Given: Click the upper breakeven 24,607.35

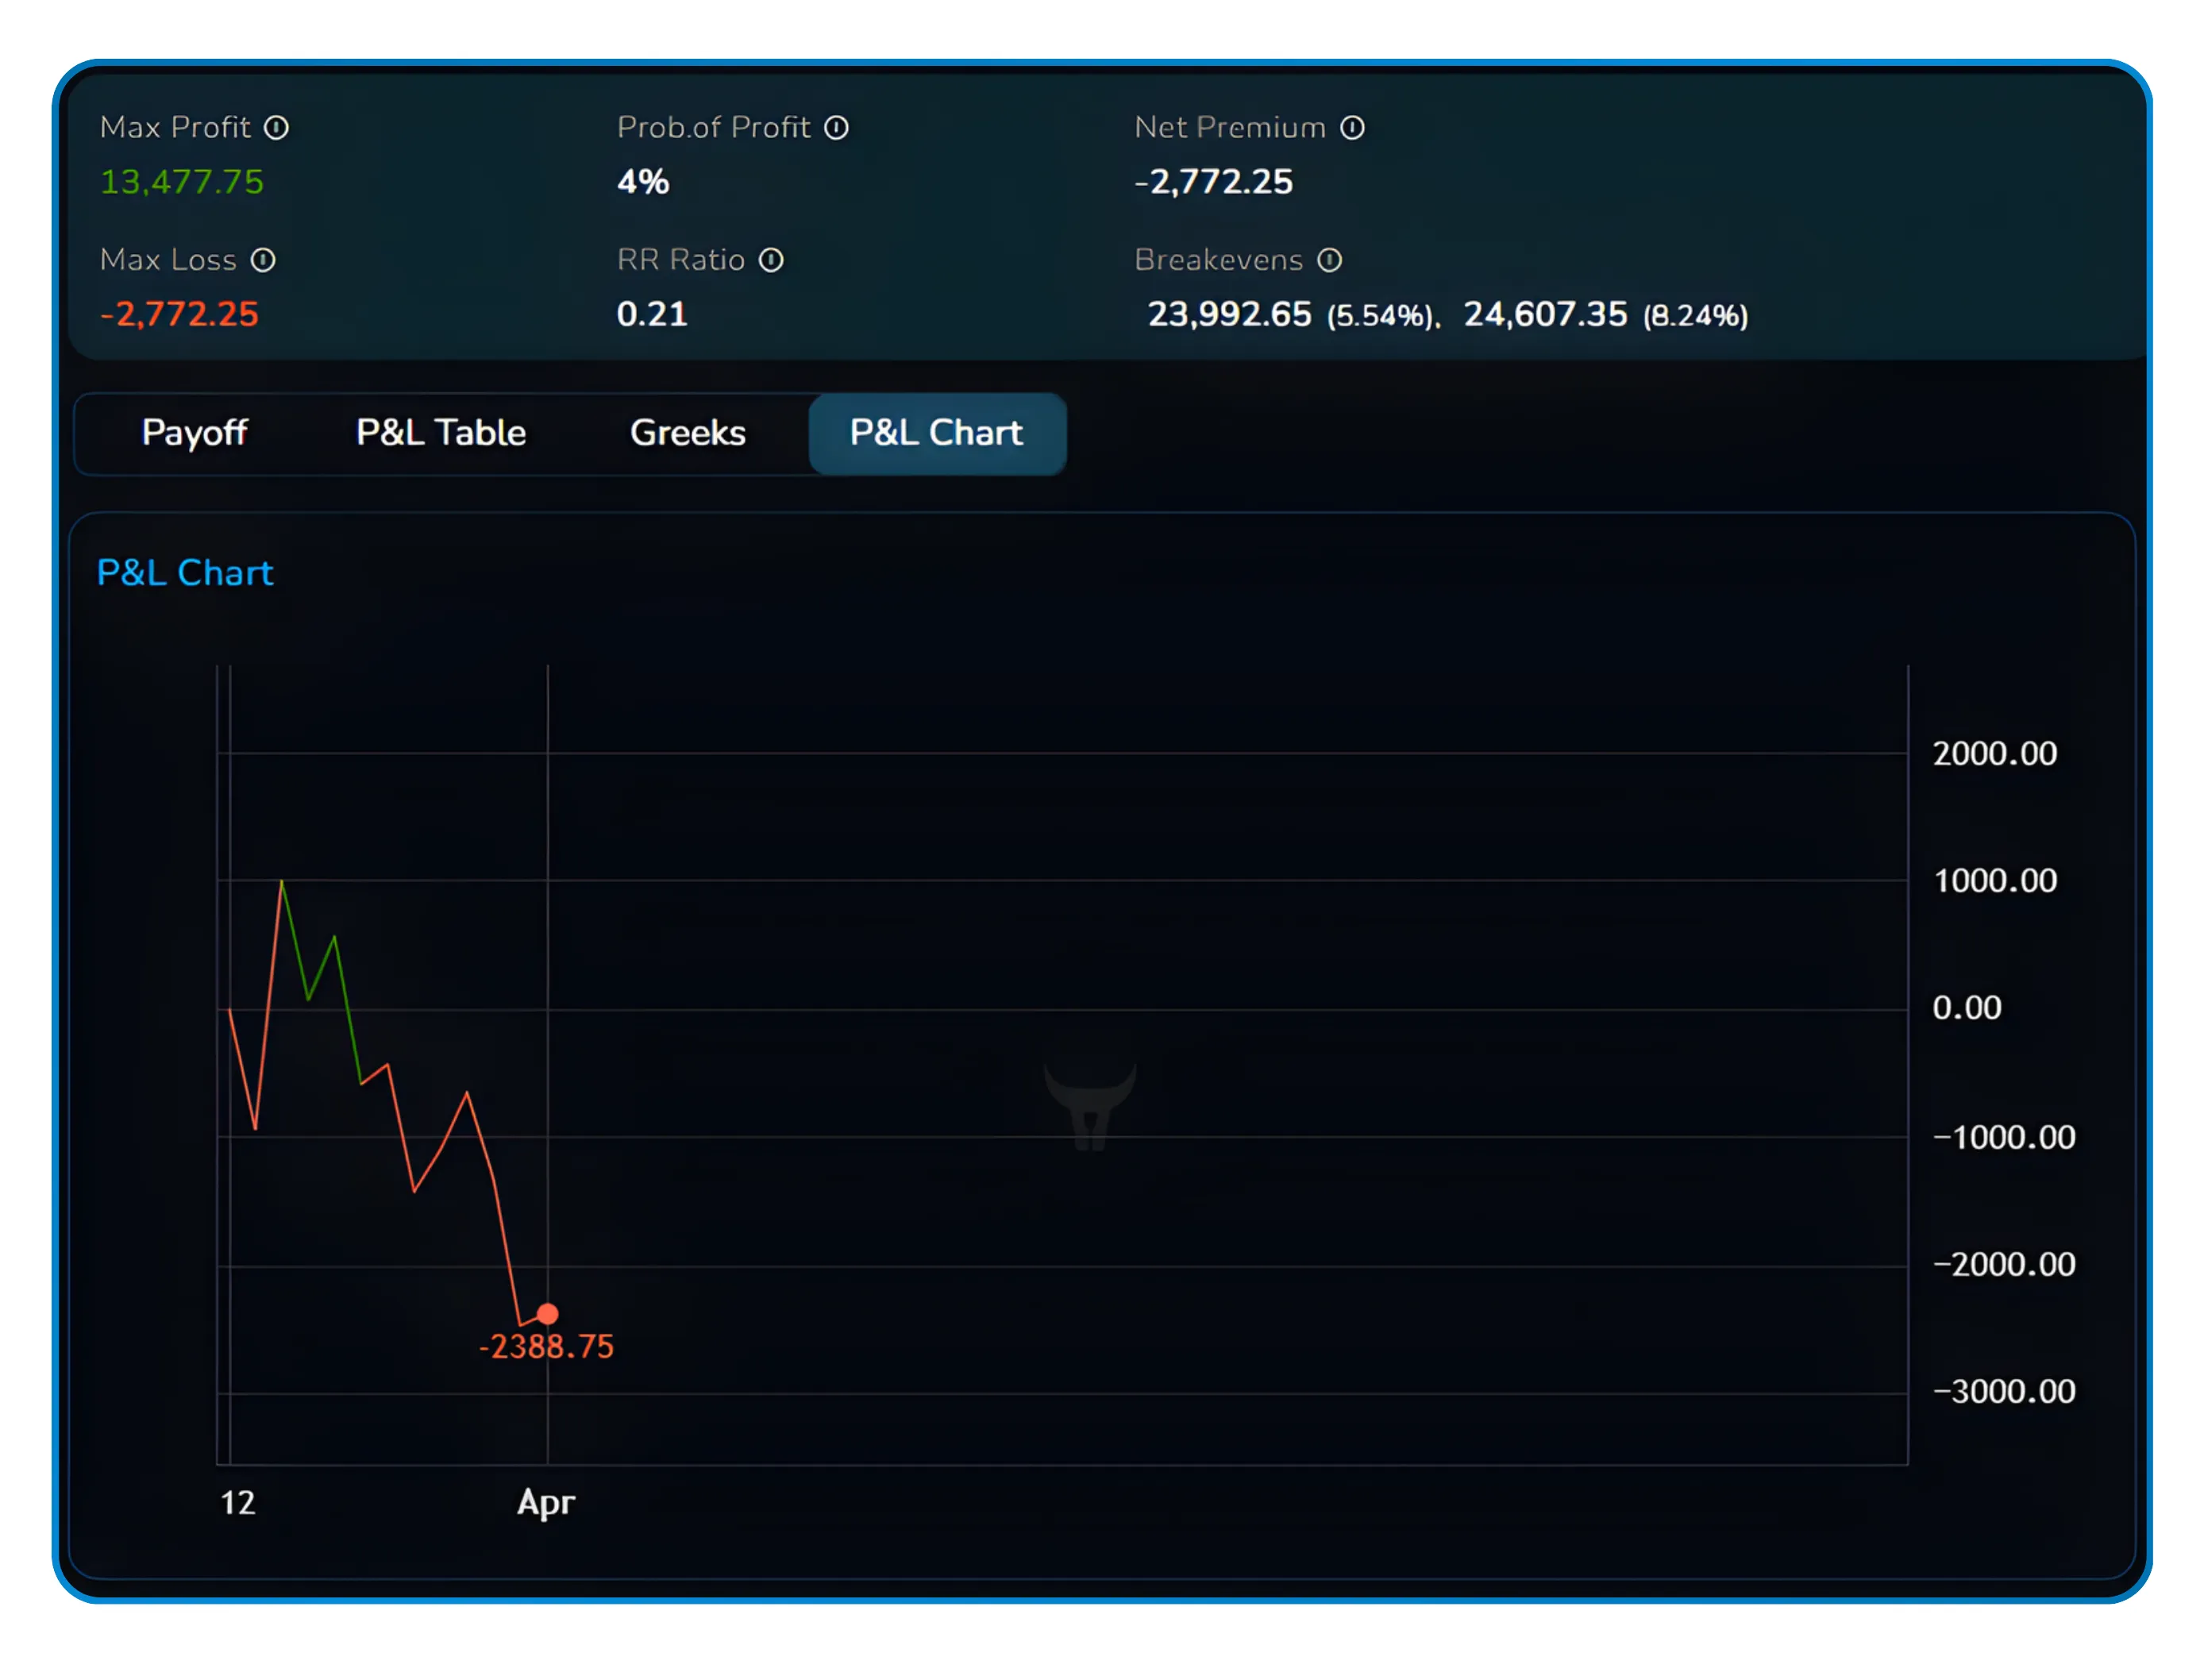Looking at the screenshot, I should point(1545,315).
